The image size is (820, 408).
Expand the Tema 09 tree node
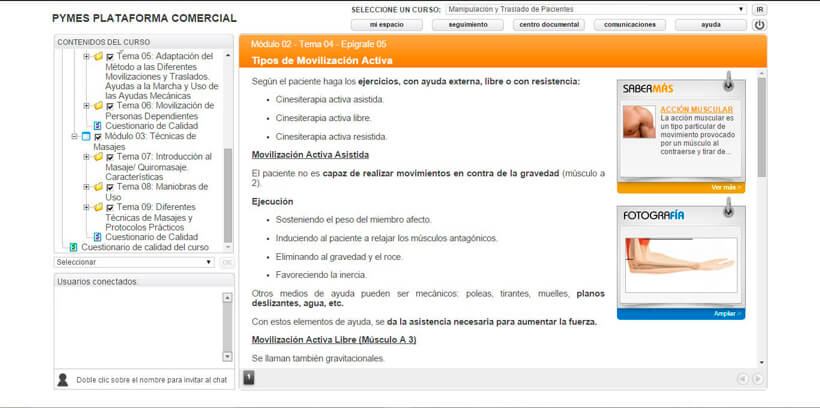tap(87, 207)
